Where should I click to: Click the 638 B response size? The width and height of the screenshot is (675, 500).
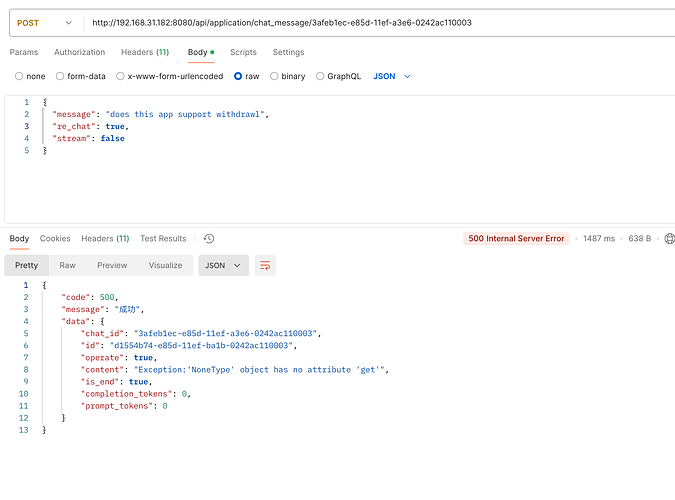(x=640, y=239)
